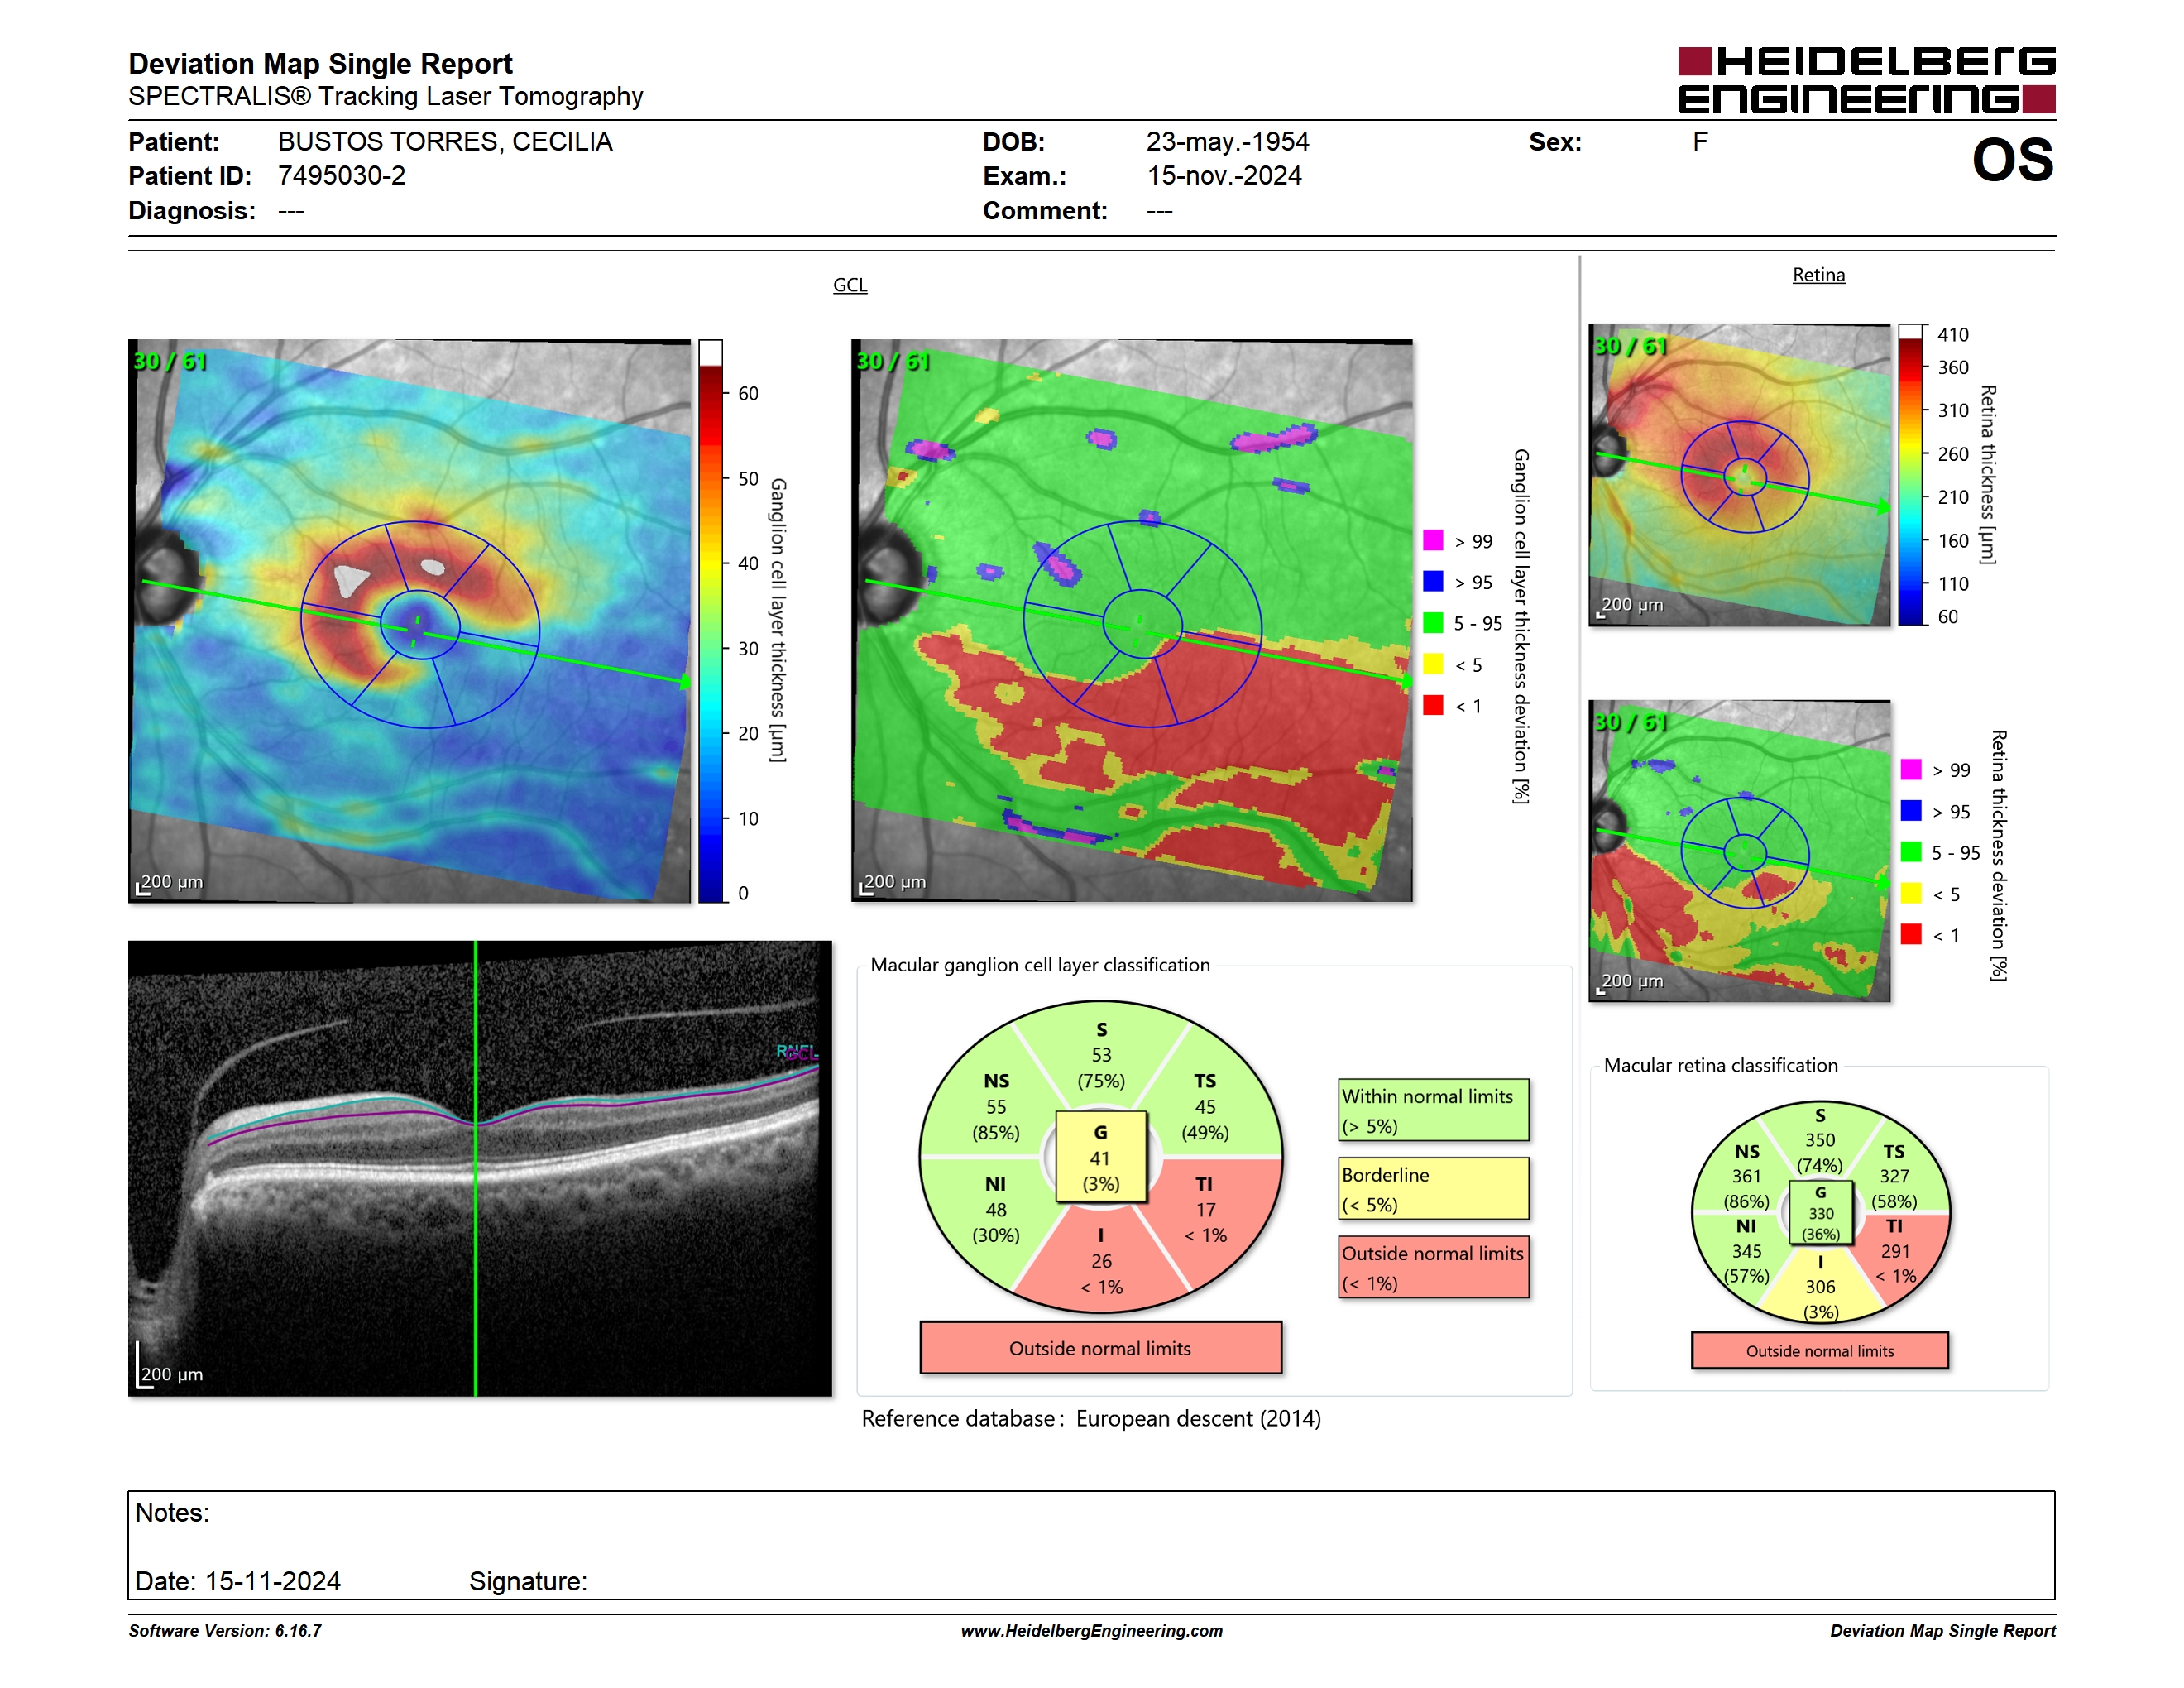Viewport: 2184px width, 1688px height.
Task: Click the Macular ganglion cell layer classification heading
Action: point(1040,965)
